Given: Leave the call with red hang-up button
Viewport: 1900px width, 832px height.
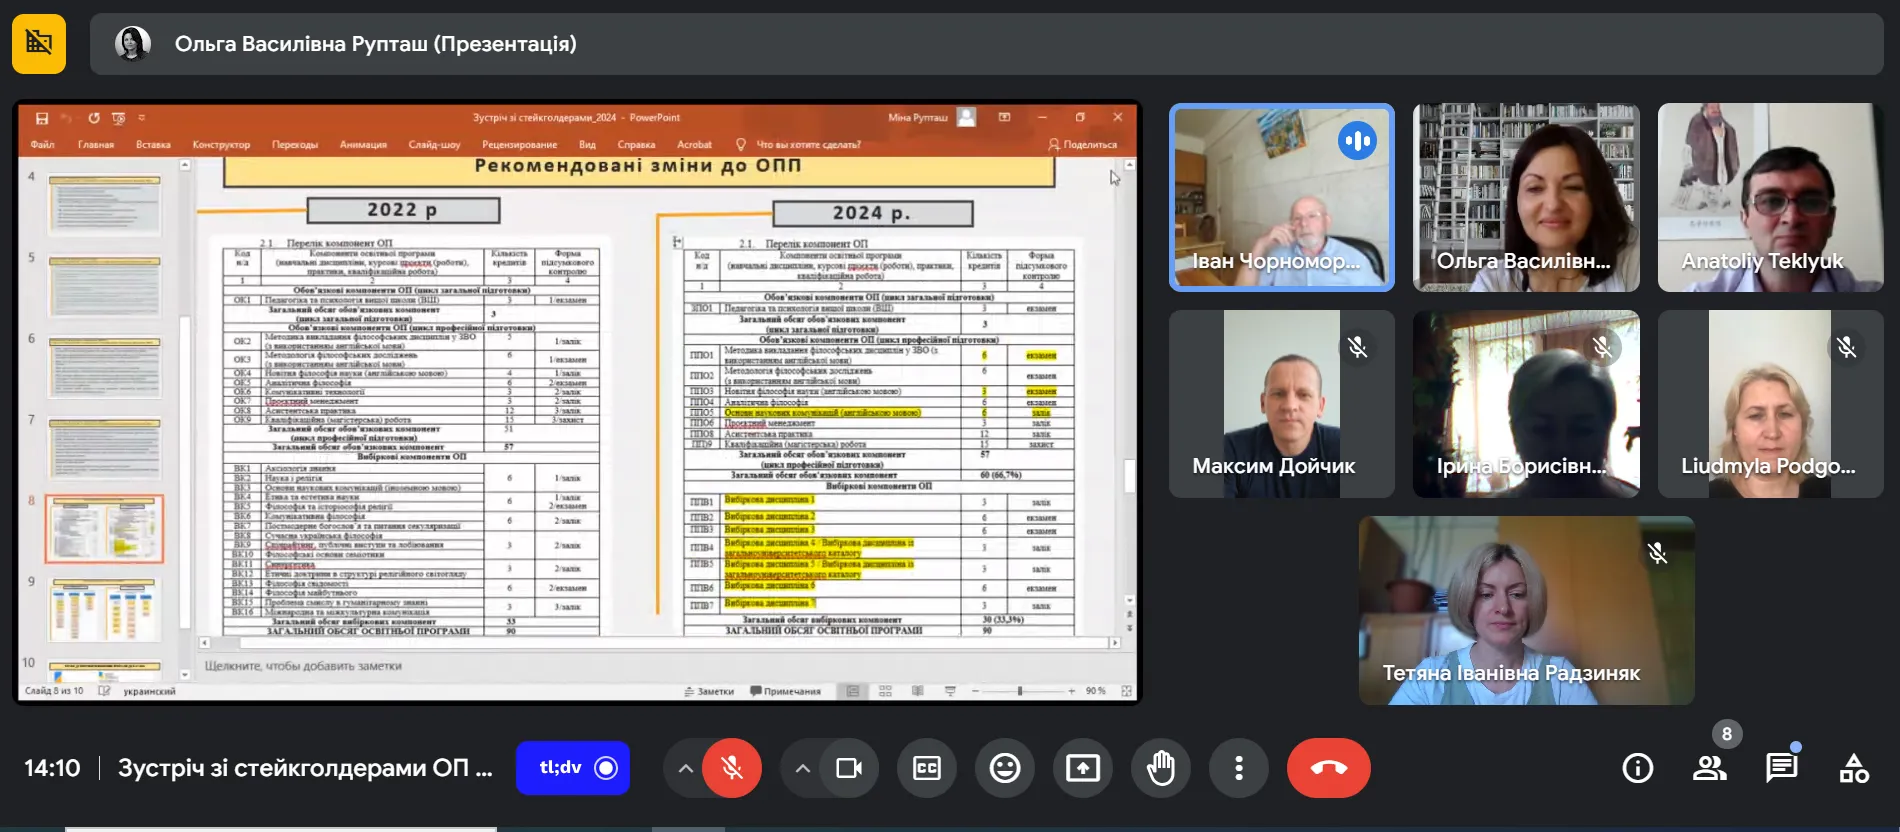Looking at the screenshot, I should [1328, 768].
